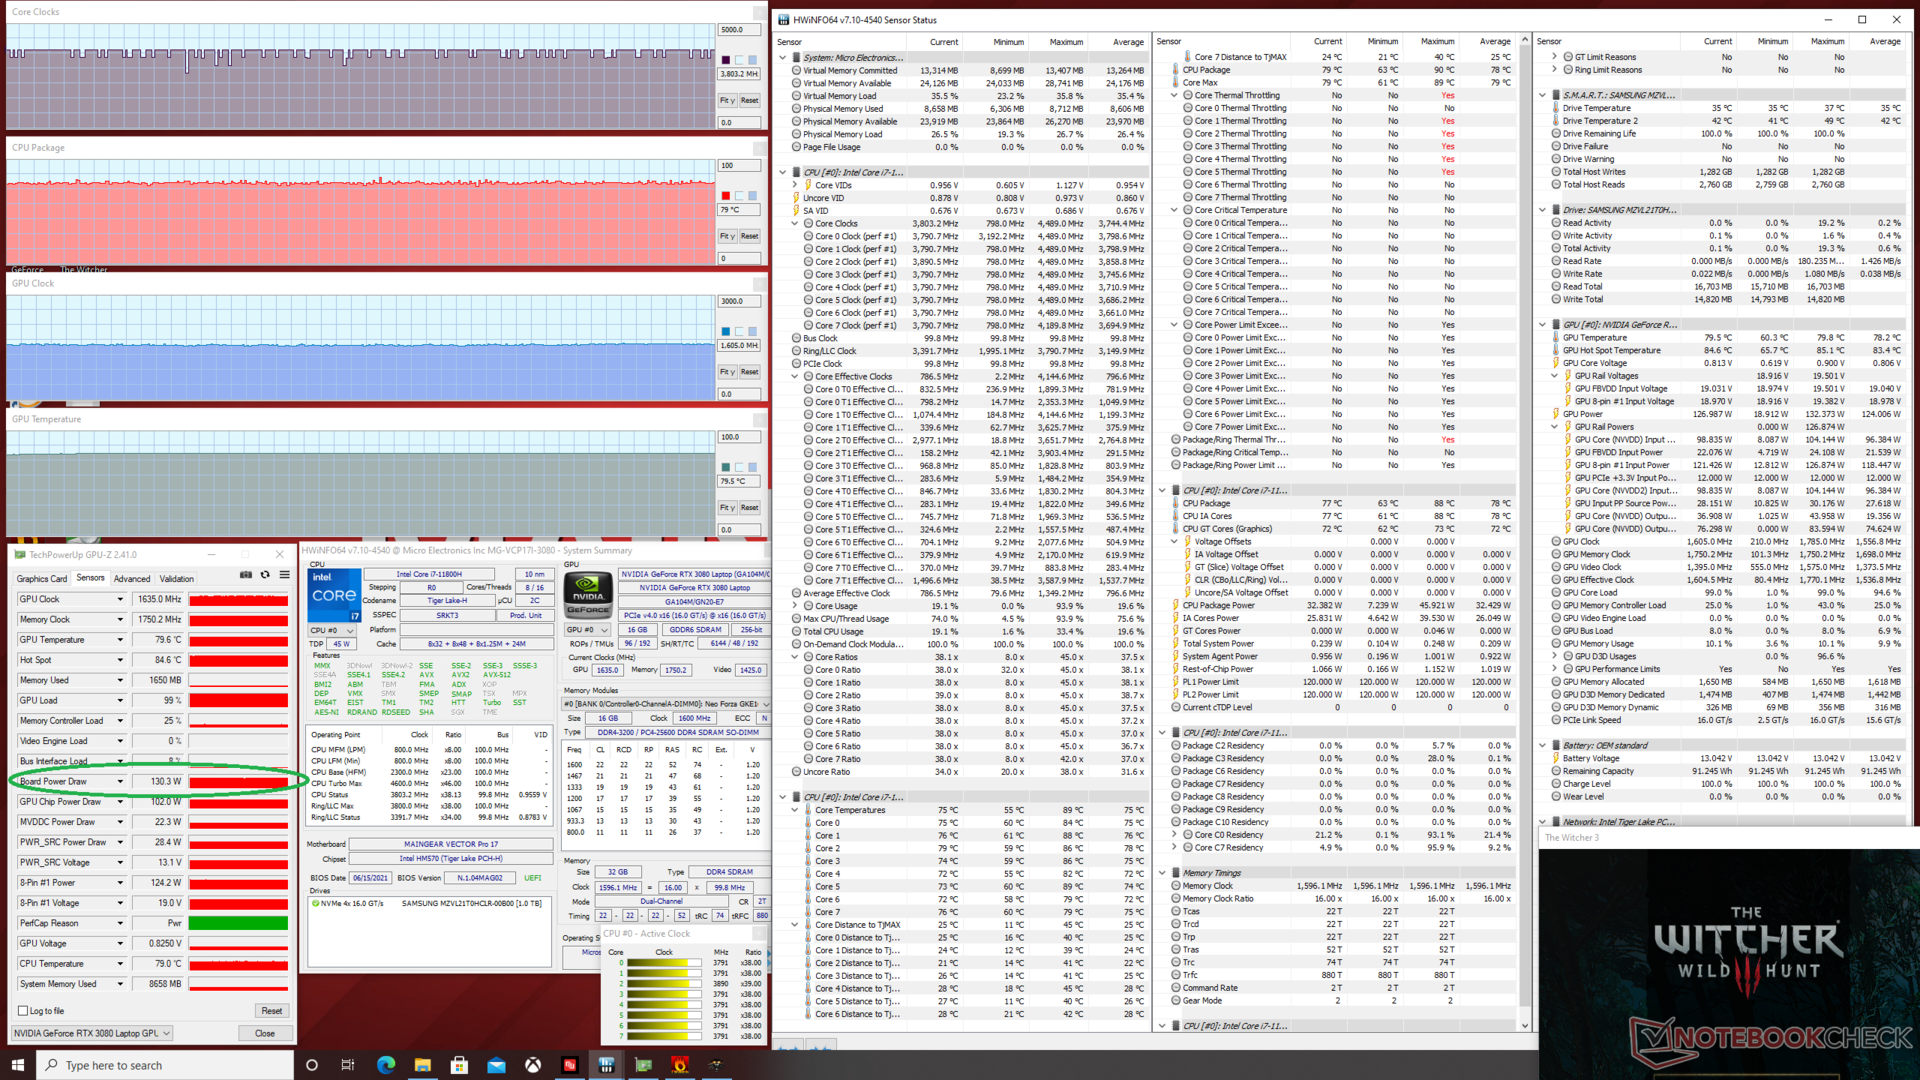Click the lightning icon beside GPU Power
The image size is (1920, 1080).
1557,414
